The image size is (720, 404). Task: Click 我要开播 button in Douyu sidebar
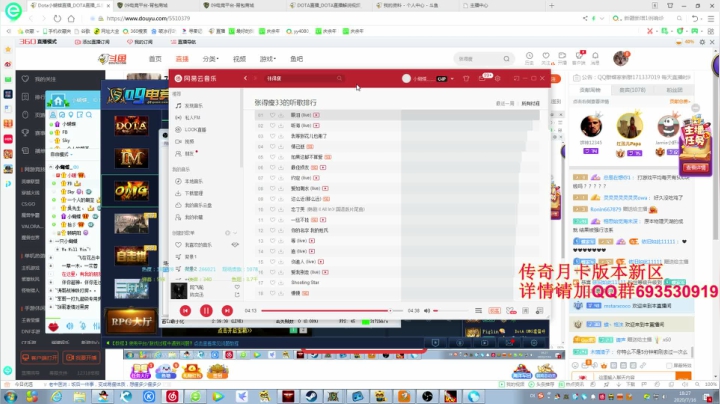pos(81,357)
